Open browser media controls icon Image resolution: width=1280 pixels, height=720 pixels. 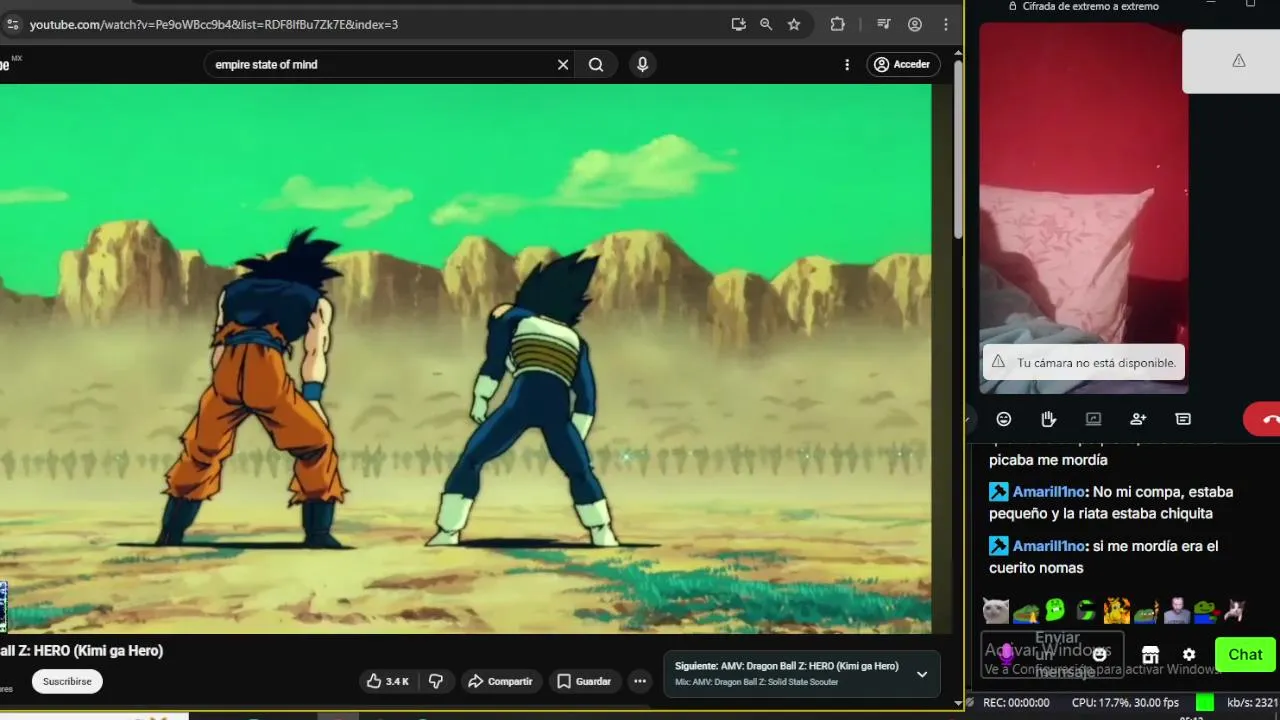point(883,24)
